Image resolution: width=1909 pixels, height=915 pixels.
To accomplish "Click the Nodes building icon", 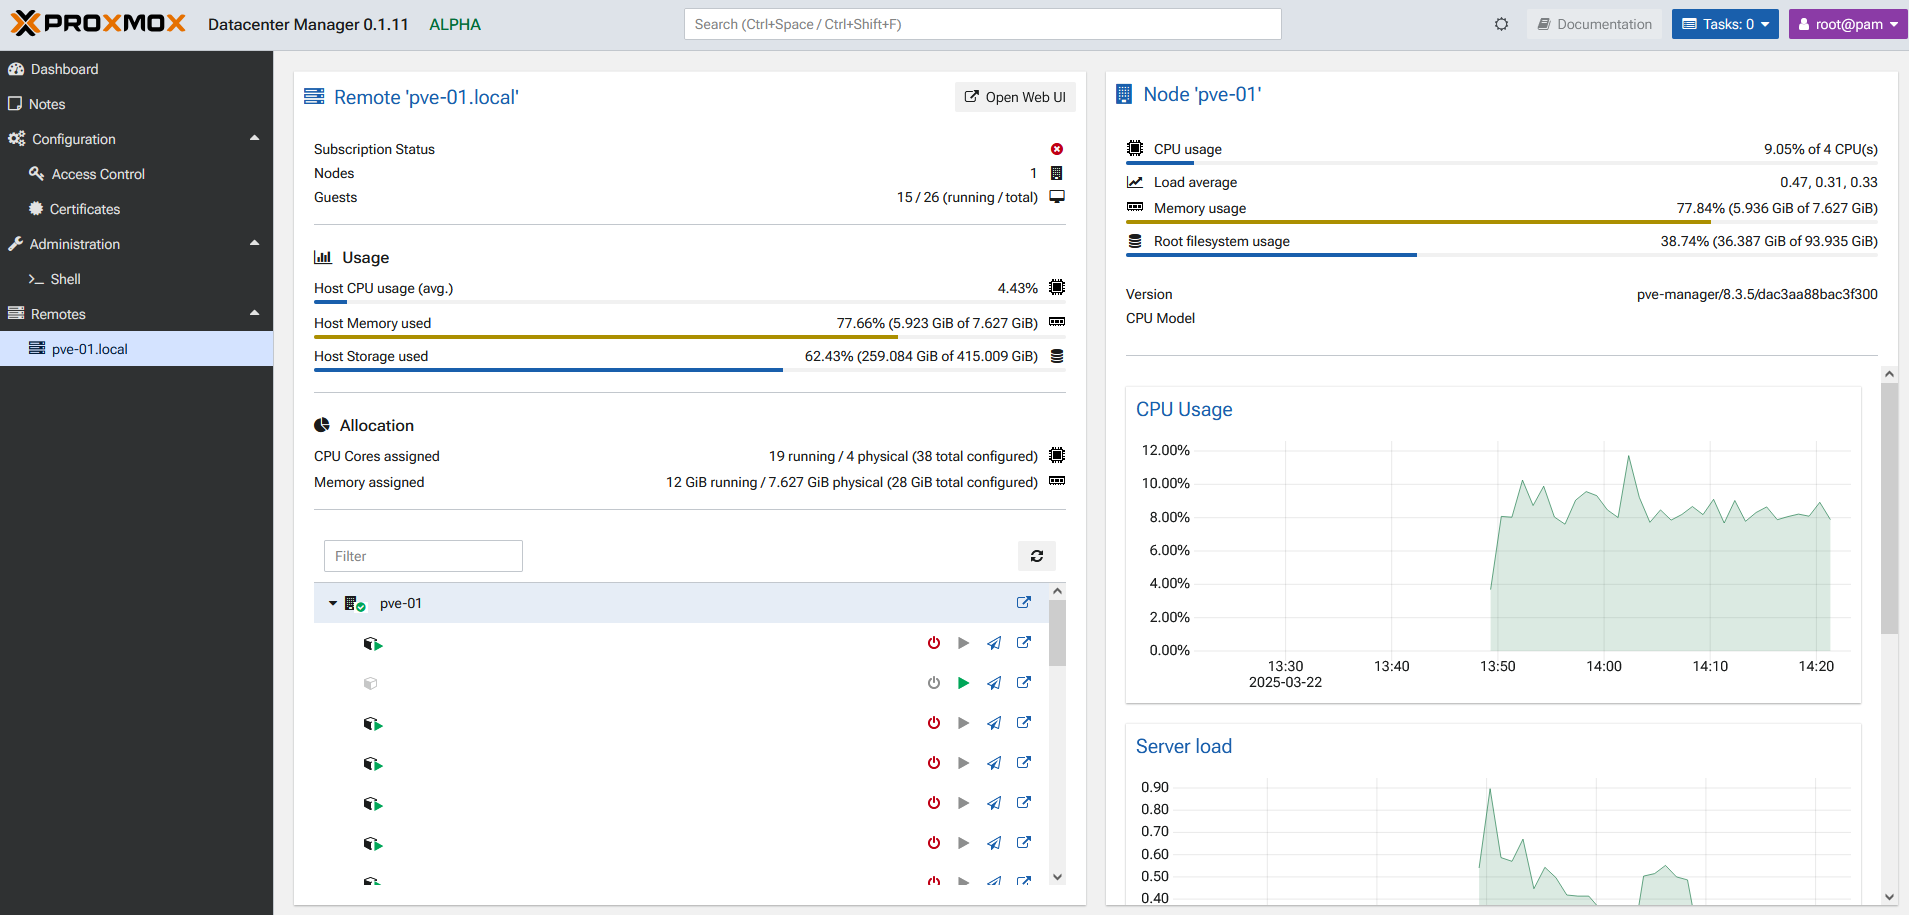I will (1057, 173).
